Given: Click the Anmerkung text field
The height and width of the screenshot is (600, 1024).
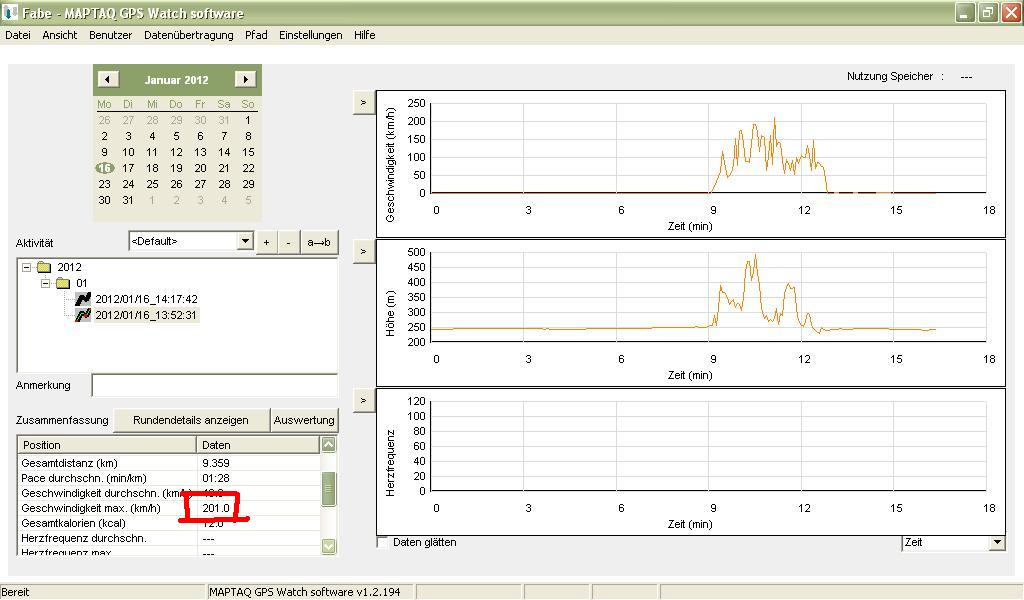Looking at the screenshot, I should (x=214, y=385).
